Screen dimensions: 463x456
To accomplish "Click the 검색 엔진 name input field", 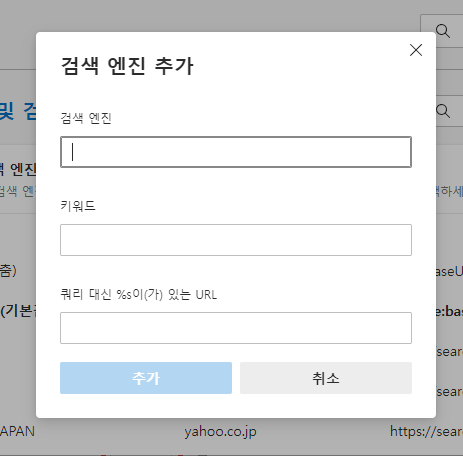I will point(236,152).
